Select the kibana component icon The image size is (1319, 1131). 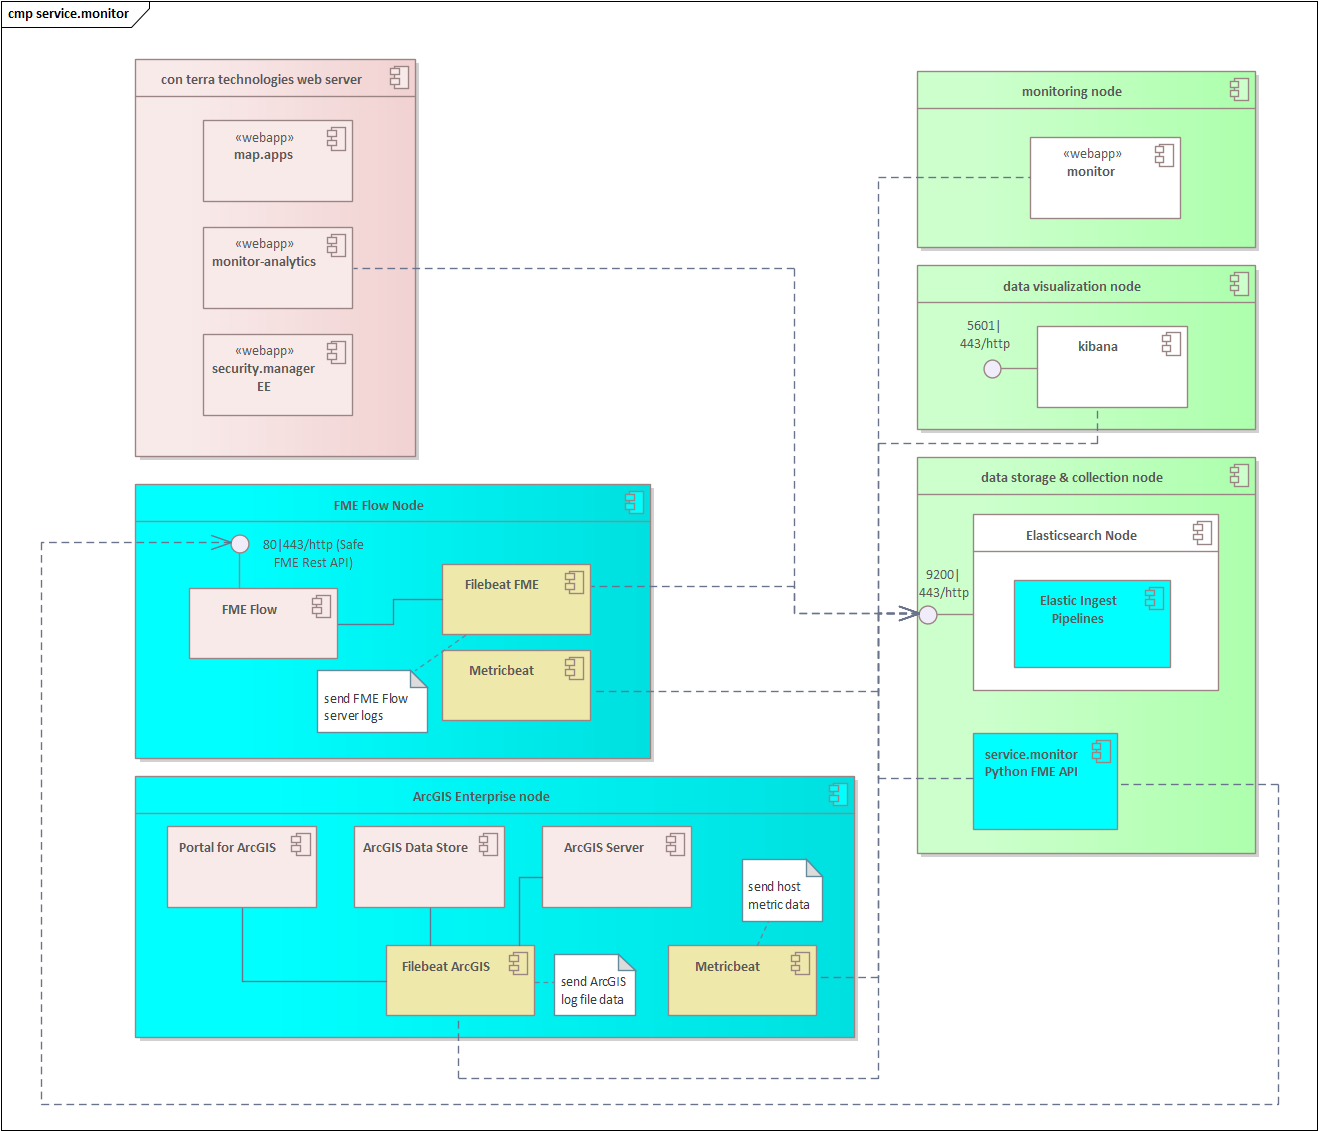pyautogui.click(x=1171, y=344)
